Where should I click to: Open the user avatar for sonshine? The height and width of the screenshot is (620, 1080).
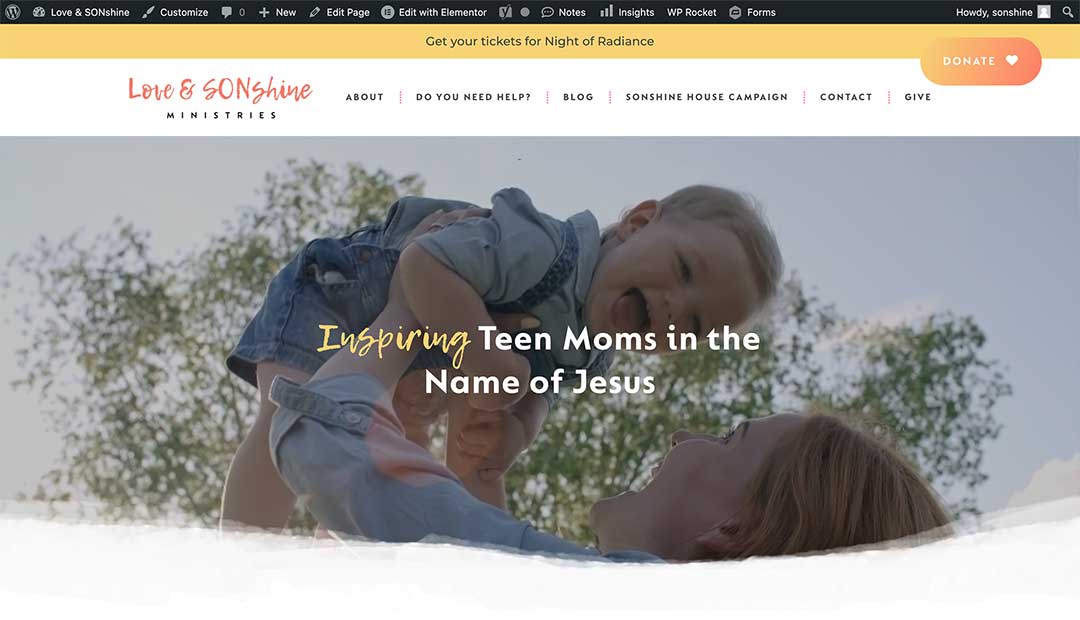(1044, 12)
